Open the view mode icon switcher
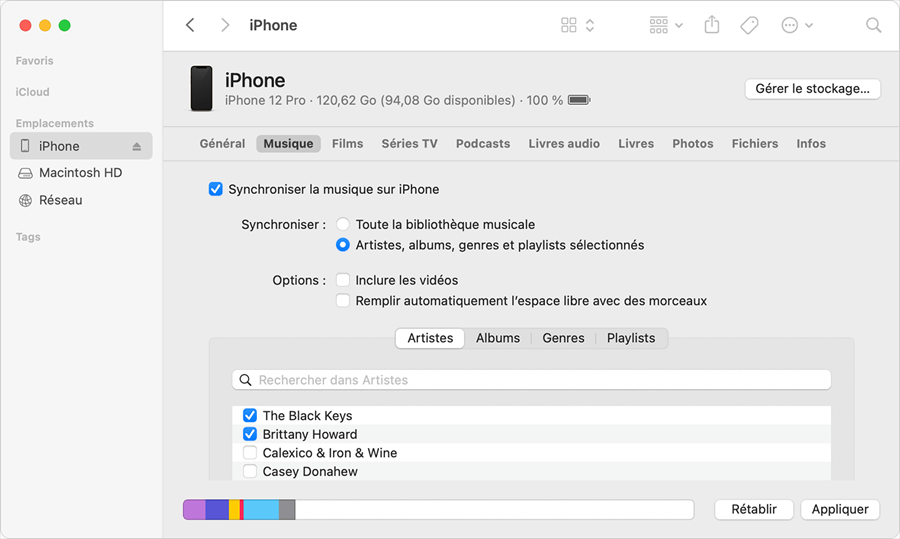 [578, 26]
